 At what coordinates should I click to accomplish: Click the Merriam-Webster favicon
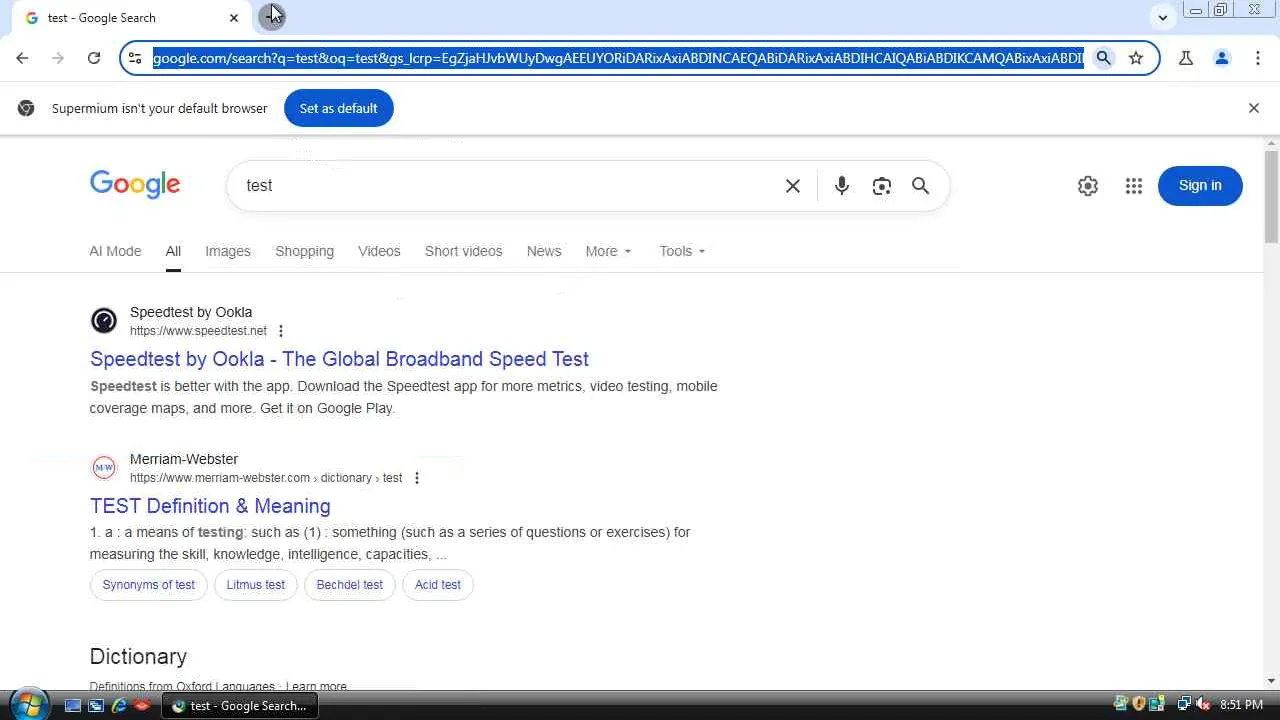click(104, 467)
